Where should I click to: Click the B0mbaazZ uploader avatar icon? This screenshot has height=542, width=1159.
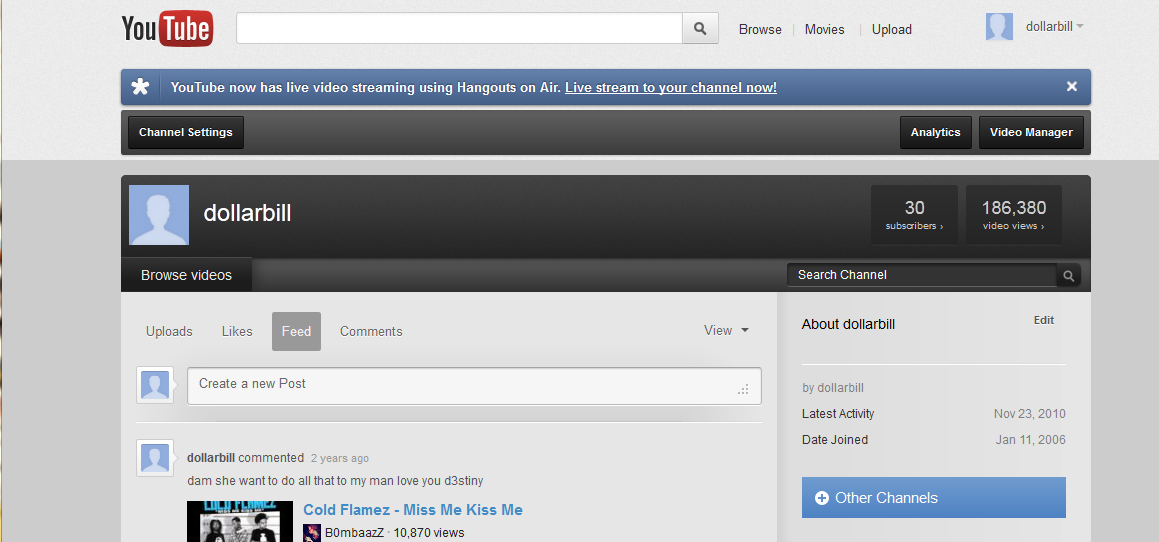click(312, 532)
